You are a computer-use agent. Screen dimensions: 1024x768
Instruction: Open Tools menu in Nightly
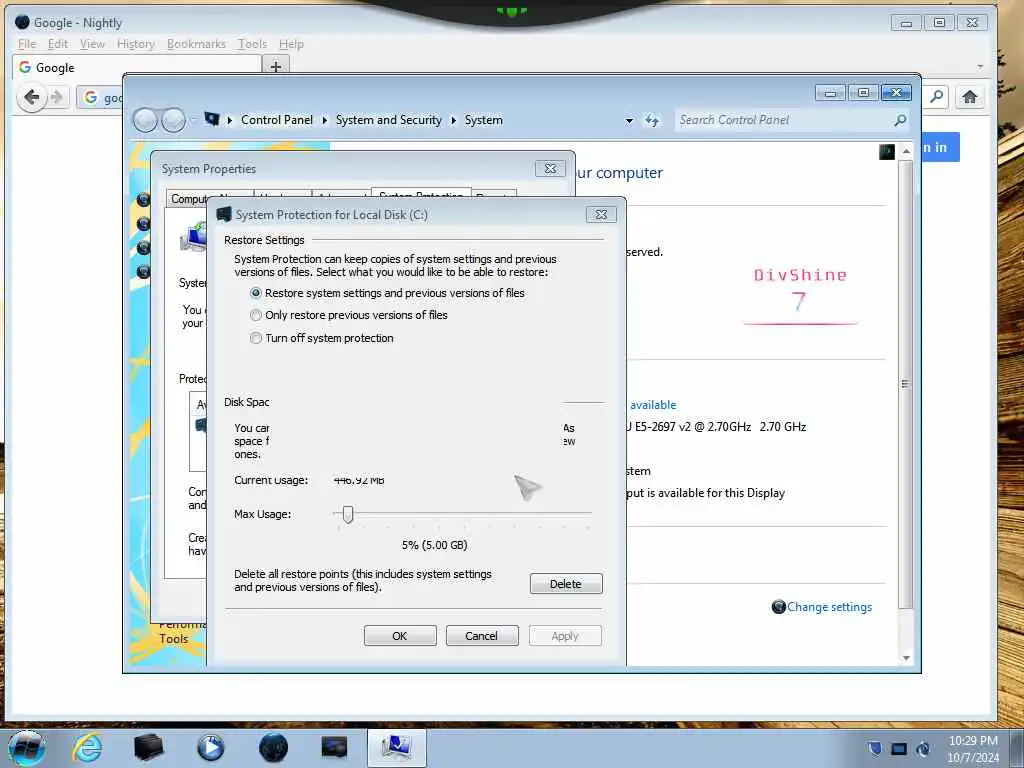252,44
